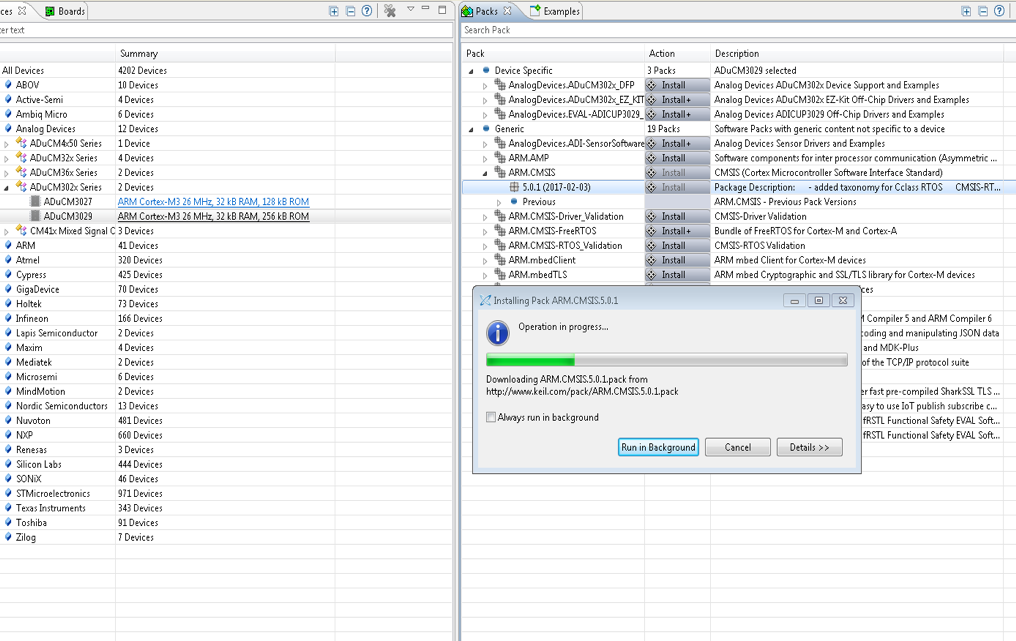The image size is (1016, 641).
Task: Collapse all in the Devices panel toolbar
Action: pyautogui.click(x=351, y=11)
